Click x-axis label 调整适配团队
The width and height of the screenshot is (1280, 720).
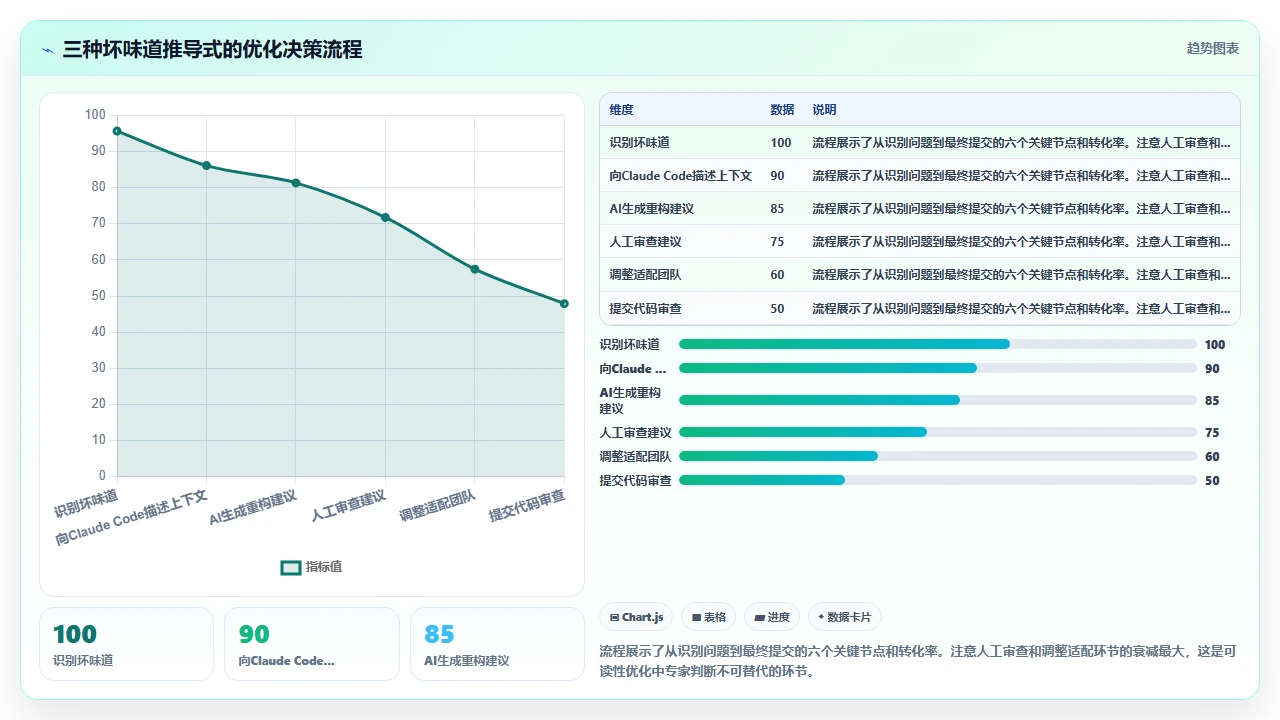(438, 506)
